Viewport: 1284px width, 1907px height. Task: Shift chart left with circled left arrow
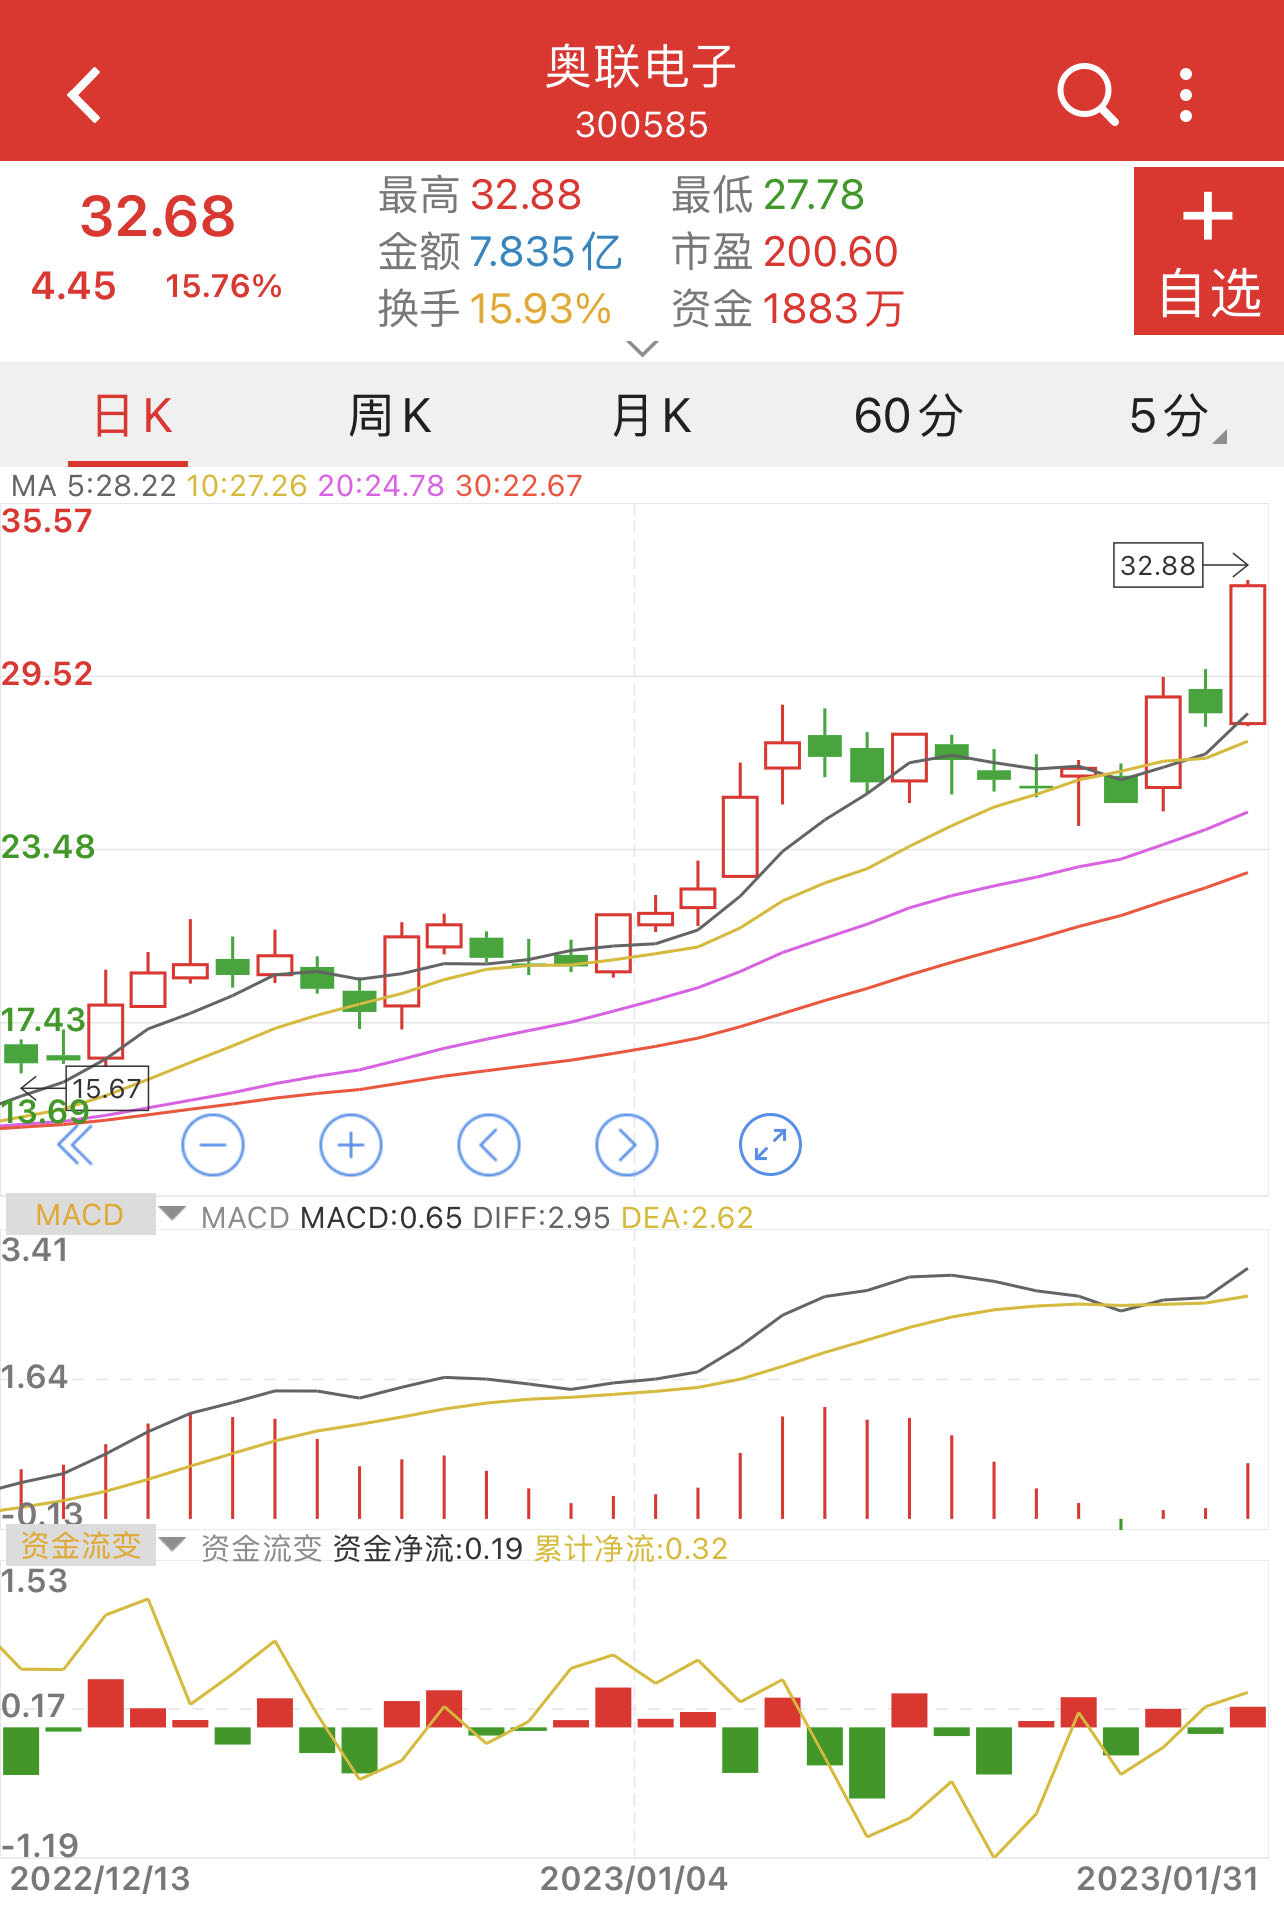pos(489,1145)
